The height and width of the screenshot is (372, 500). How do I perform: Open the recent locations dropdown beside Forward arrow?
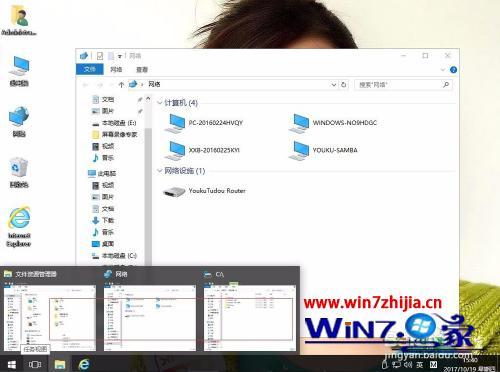111,85
